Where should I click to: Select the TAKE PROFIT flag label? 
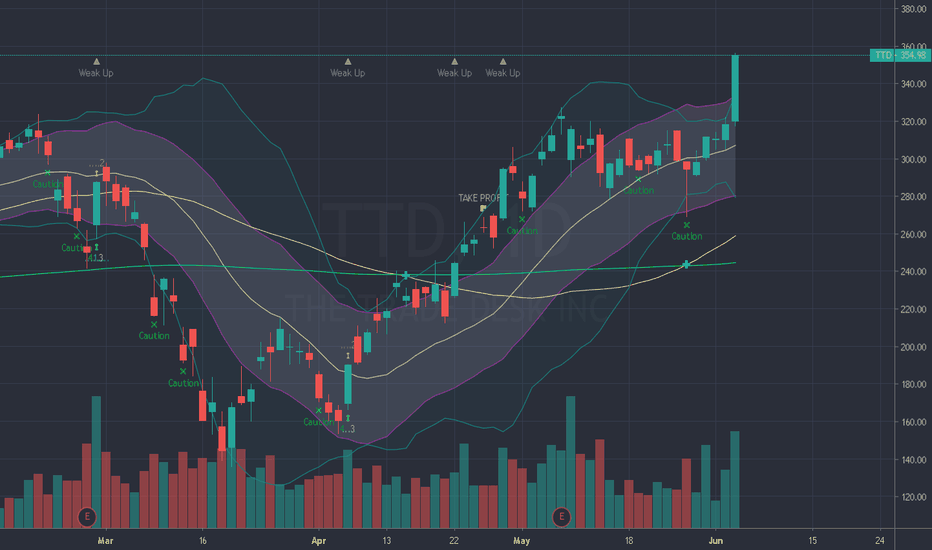pyautogui.click(x=483, y=198)
